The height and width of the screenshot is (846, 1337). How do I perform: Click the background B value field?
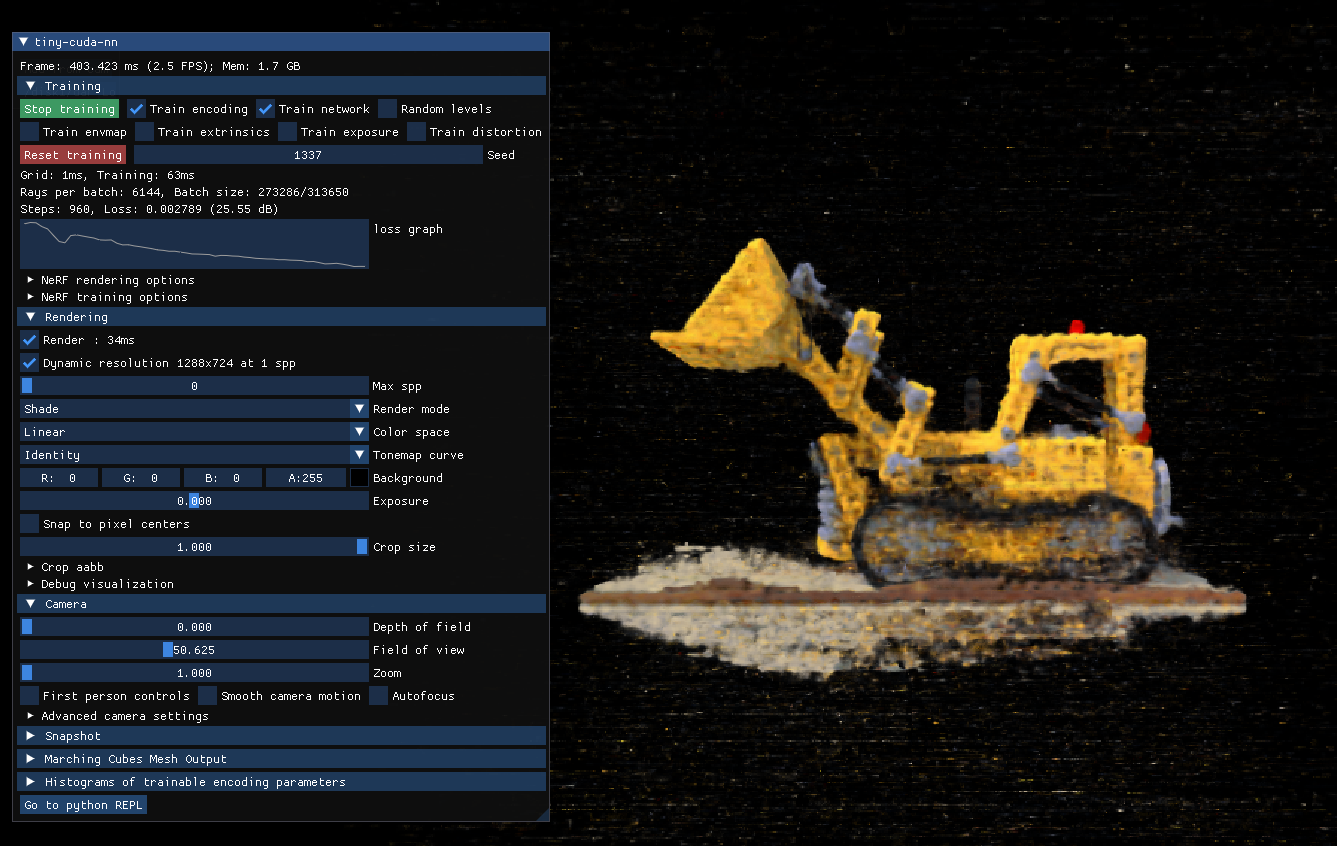[223, 478]
